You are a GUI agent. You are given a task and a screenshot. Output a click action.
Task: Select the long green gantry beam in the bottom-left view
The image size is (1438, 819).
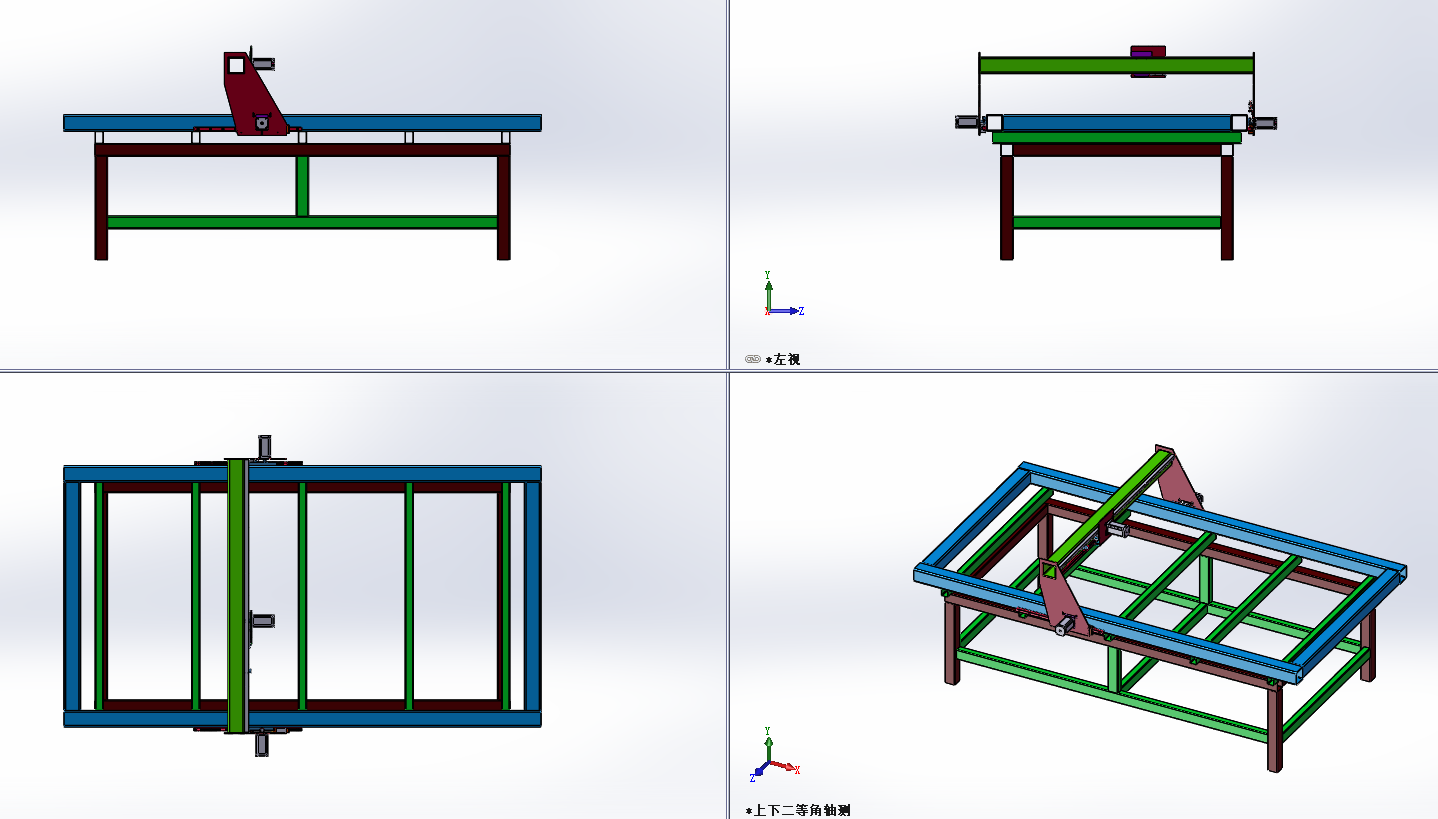click(x=237, y=596)
